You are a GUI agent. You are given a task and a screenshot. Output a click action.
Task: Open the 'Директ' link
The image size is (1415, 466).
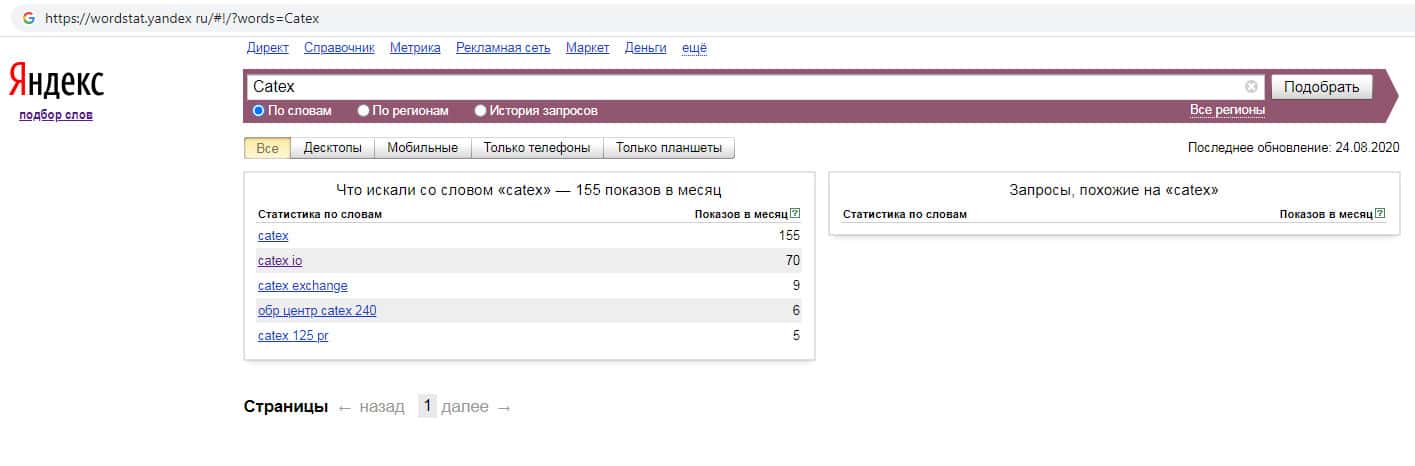(x=267, y=48)
